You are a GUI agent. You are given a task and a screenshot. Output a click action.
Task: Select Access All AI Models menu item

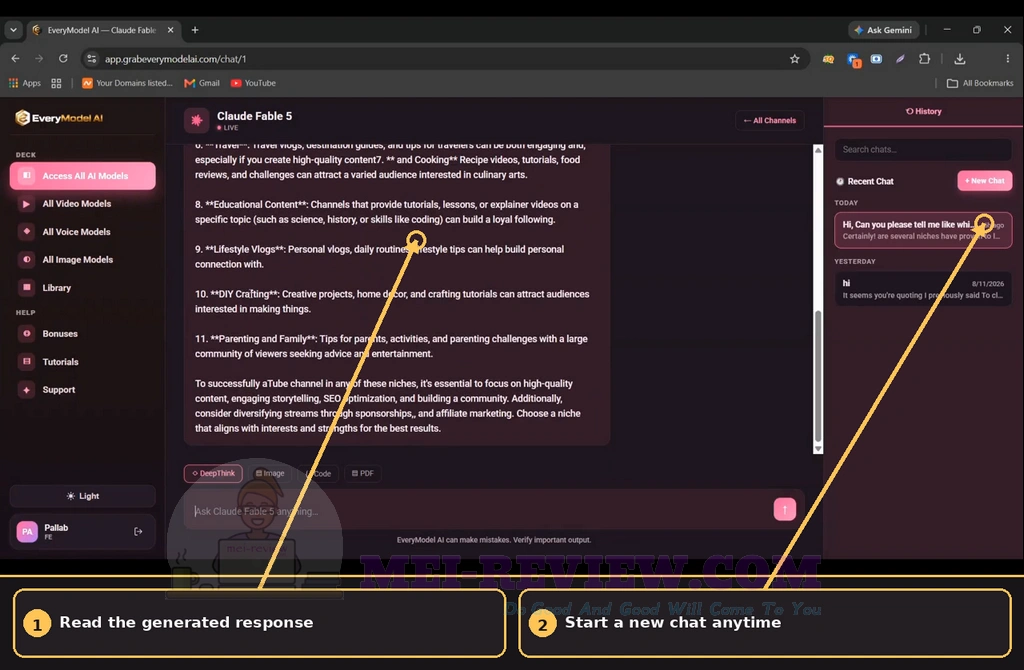(83, 176)
